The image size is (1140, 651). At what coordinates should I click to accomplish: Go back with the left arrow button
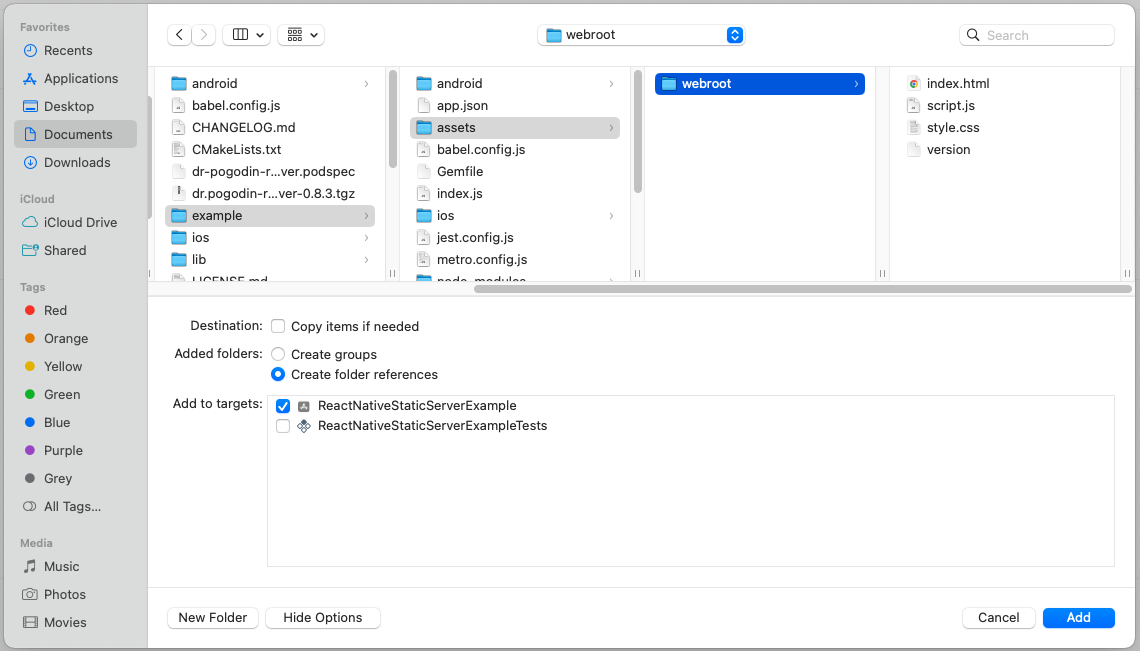180,35
